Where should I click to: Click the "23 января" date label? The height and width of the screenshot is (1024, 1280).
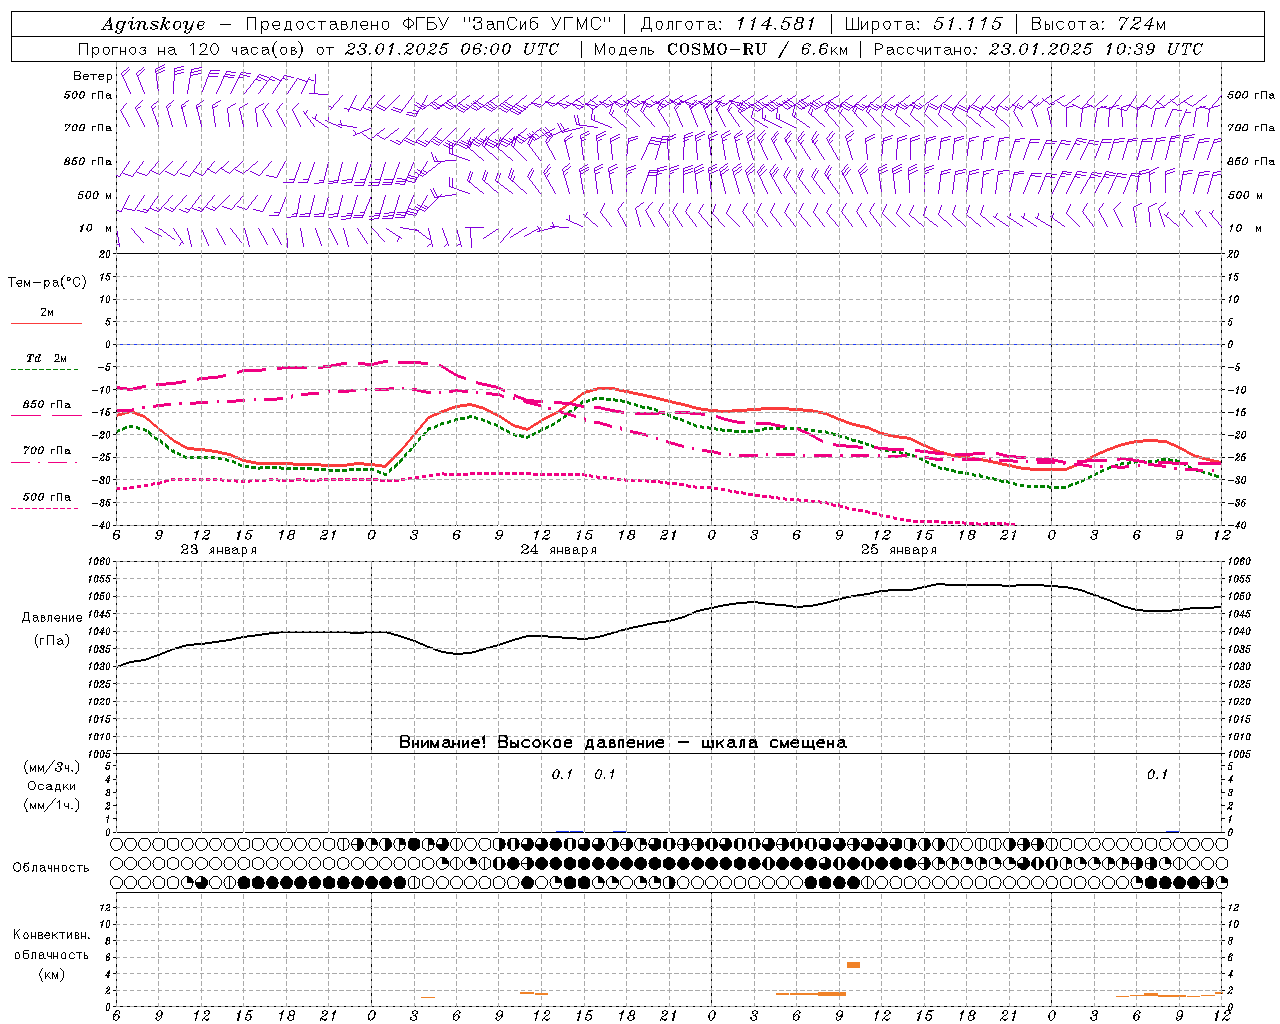click(218, 550)
